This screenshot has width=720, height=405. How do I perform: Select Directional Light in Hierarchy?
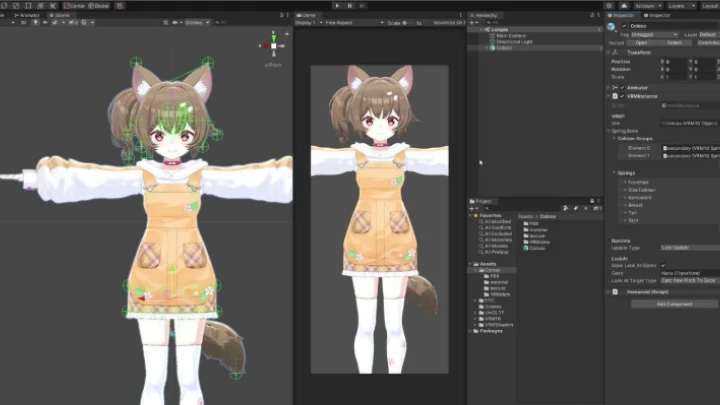click(x=514, y=42)
